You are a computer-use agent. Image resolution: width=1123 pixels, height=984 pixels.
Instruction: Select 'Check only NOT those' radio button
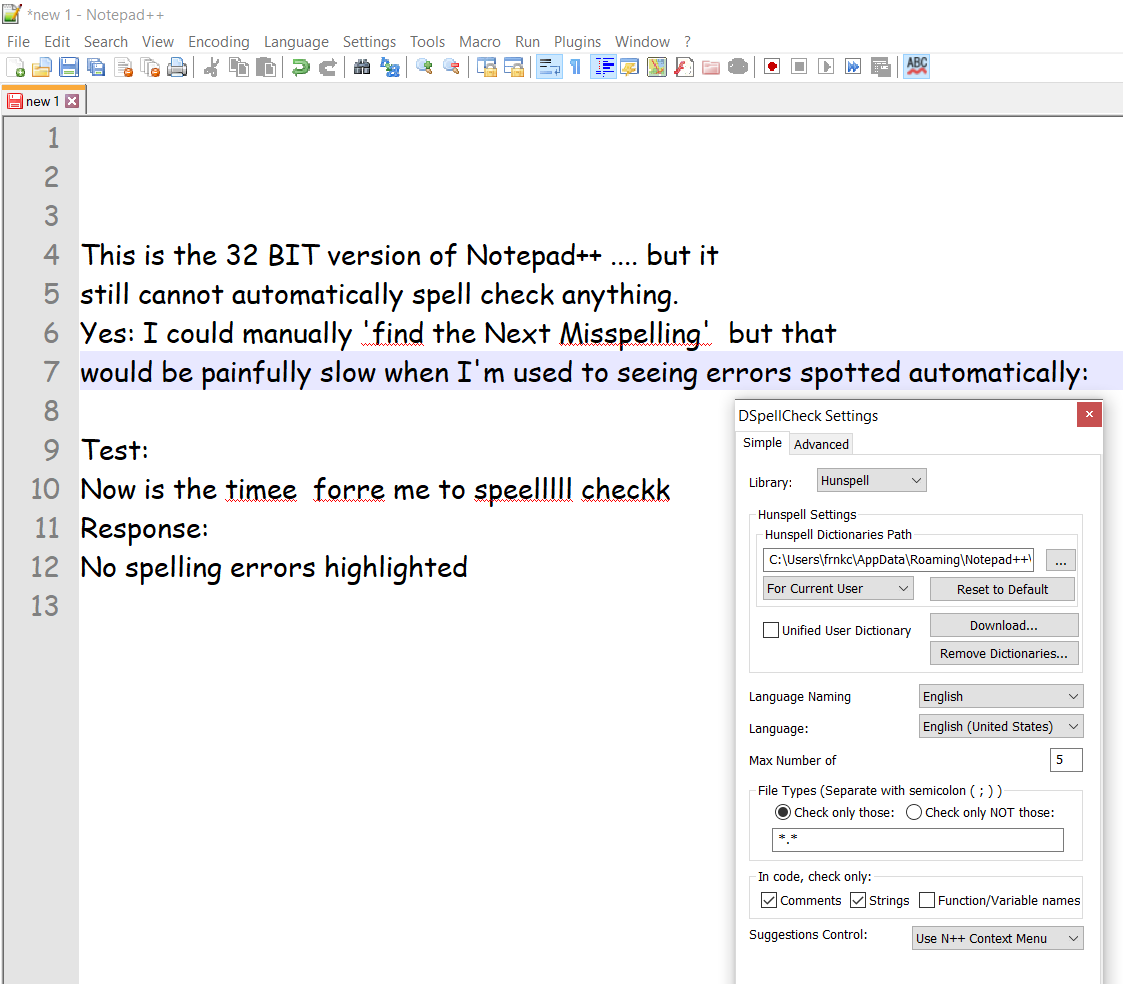[x=914, y=812]
